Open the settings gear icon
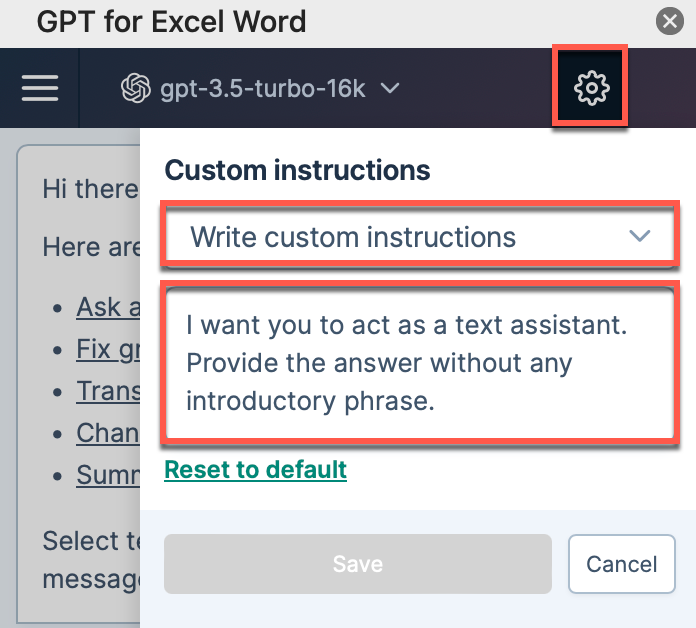Viewport: 696px width, 628px height. tap(591, 88)
